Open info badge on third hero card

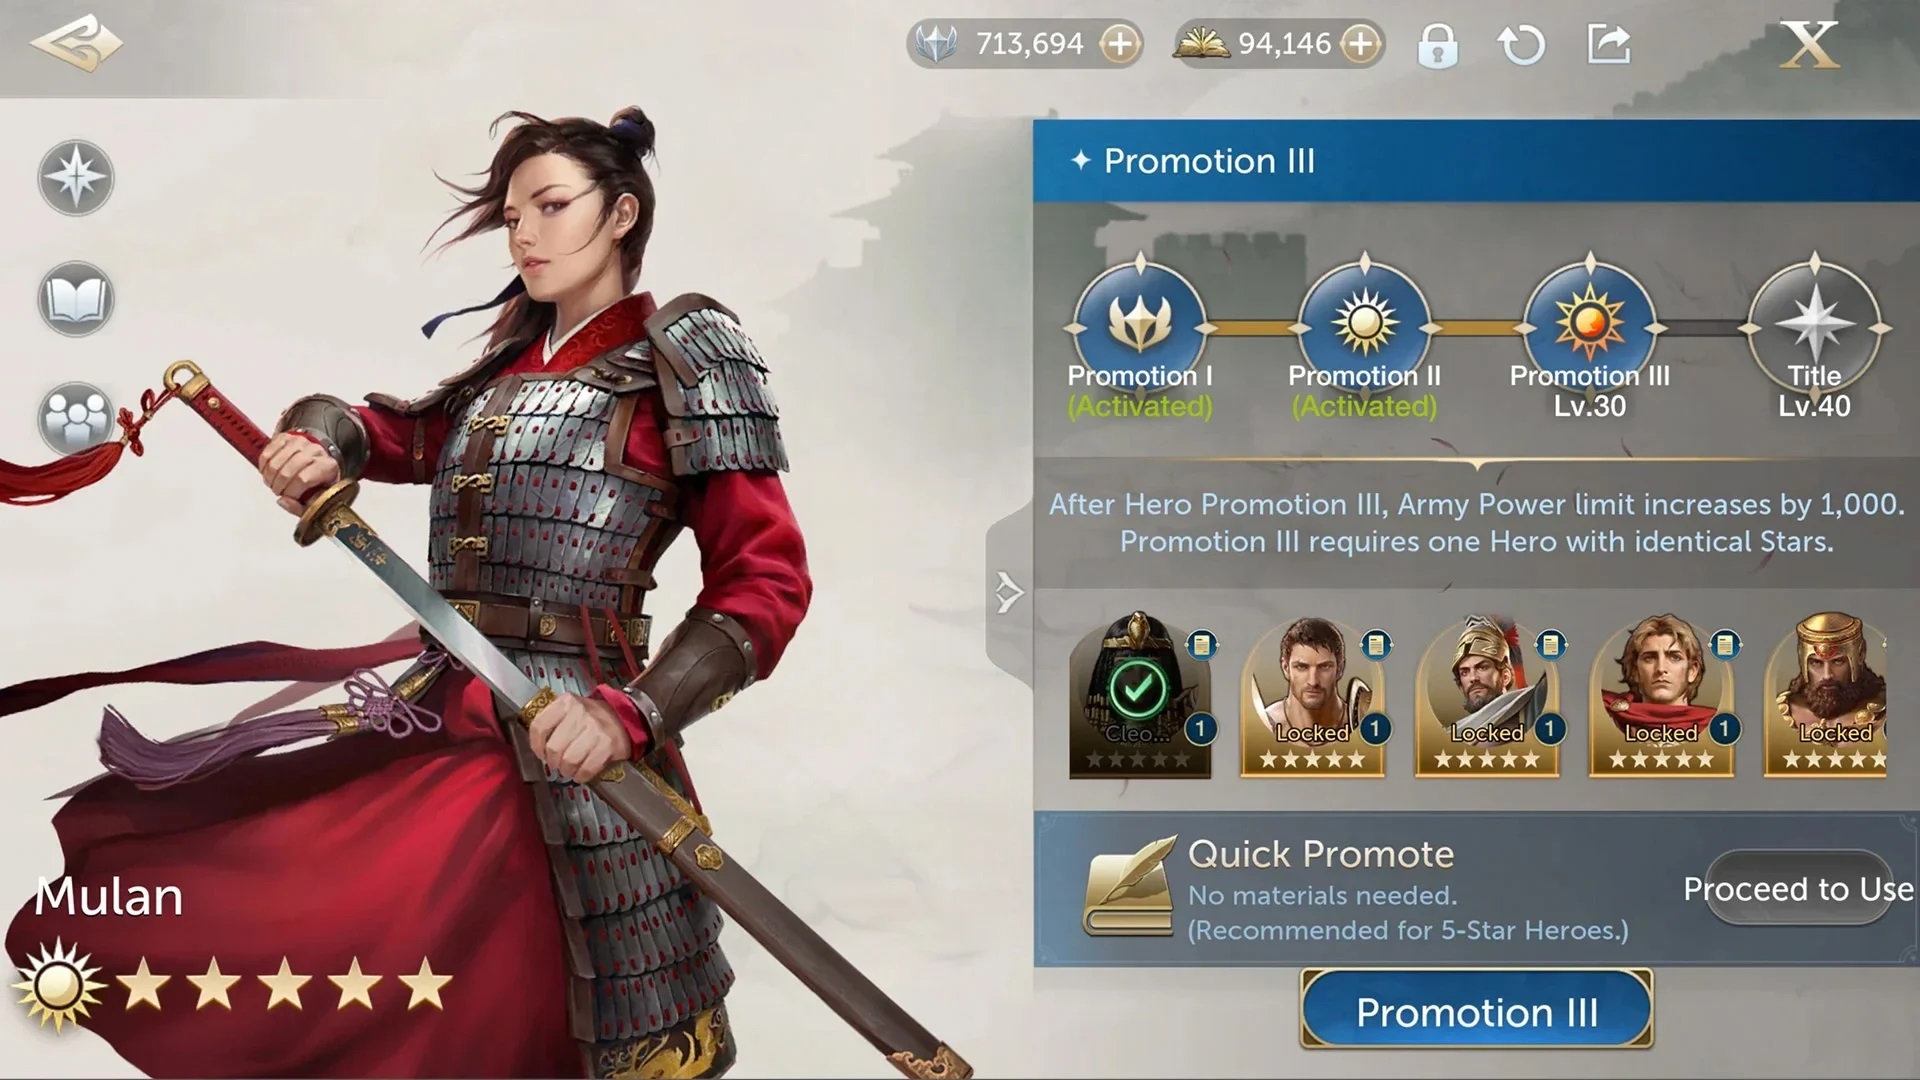coord(1550,645)
